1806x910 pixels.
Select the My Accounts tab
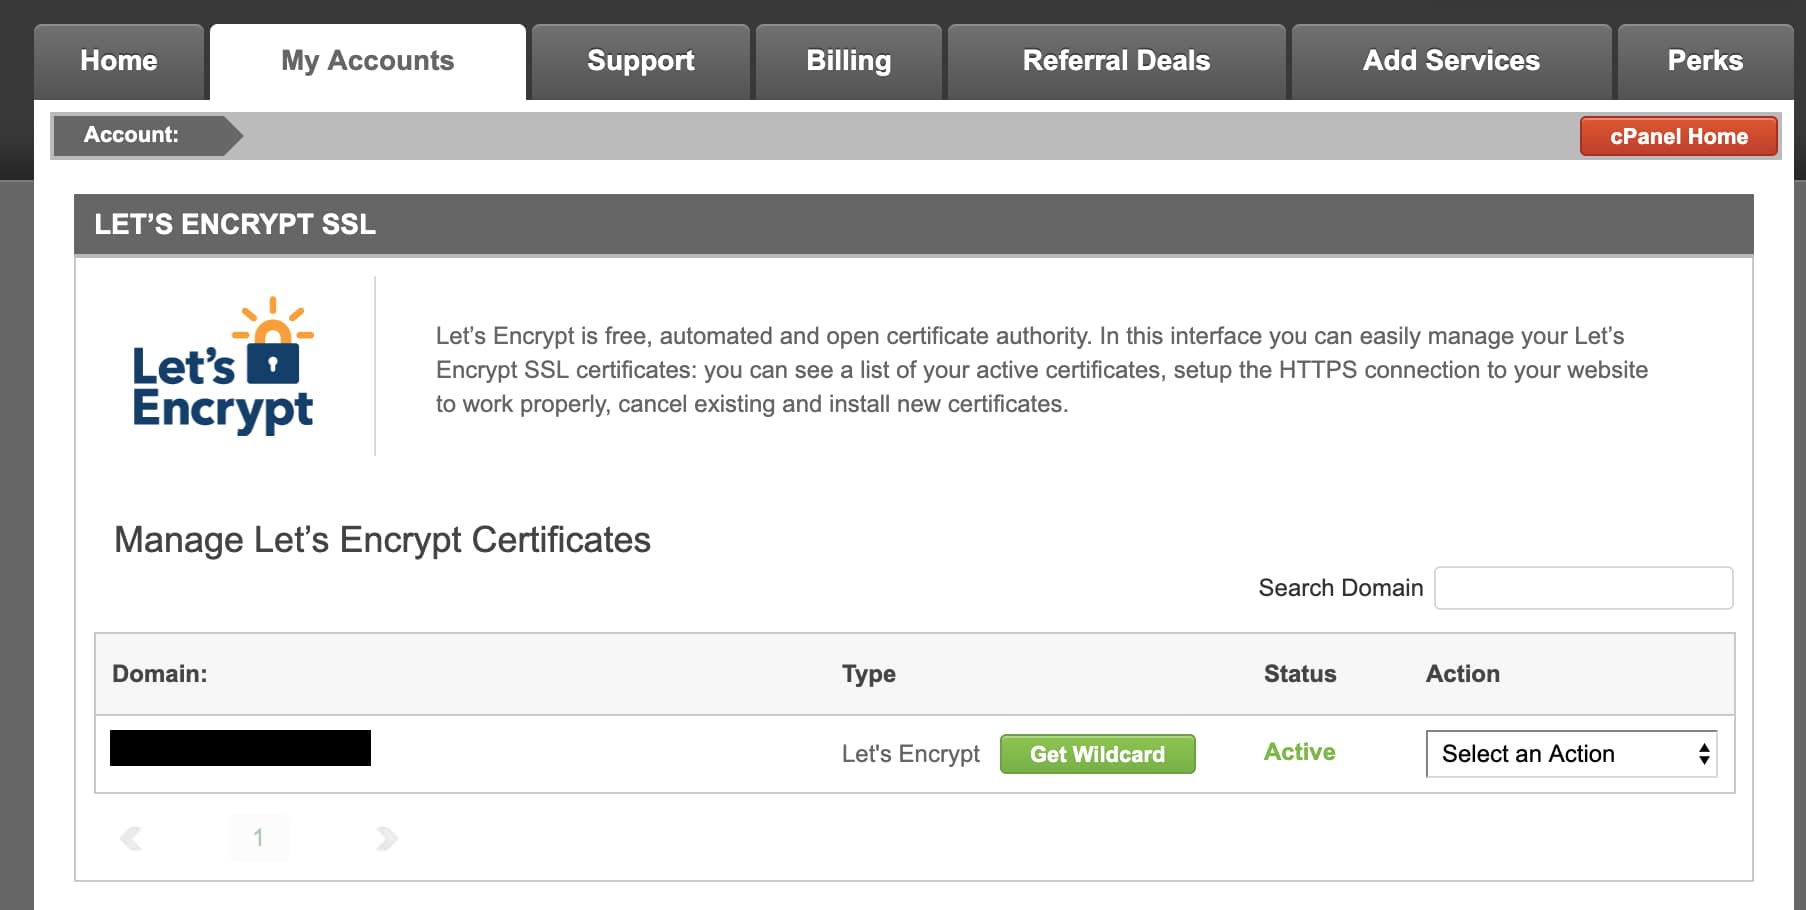click(366, 60)
